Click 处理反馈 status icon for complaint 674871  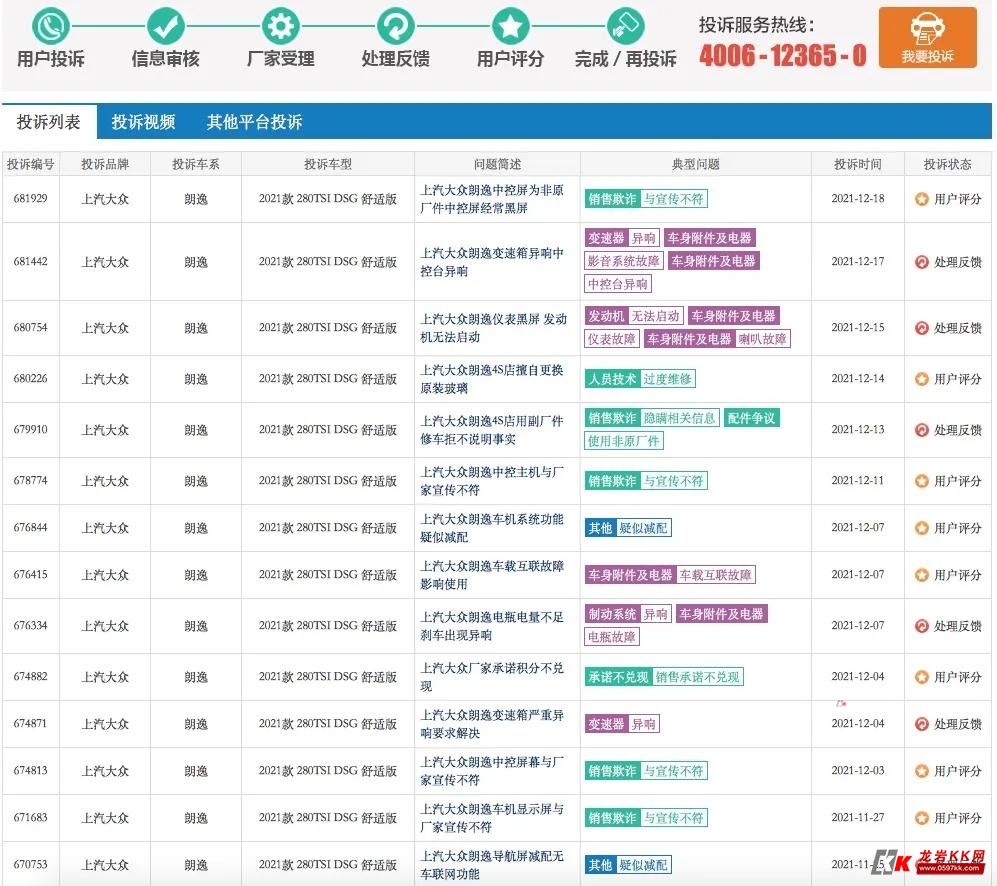(x=921, y=724)
